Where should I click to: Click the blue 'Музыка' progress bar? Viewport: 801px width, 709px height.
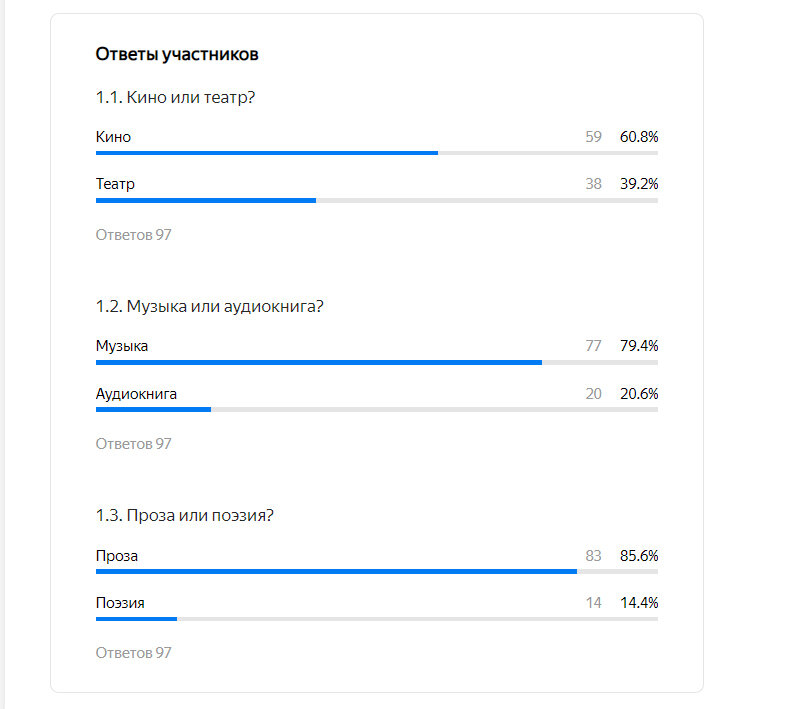(x=319, y=362)
